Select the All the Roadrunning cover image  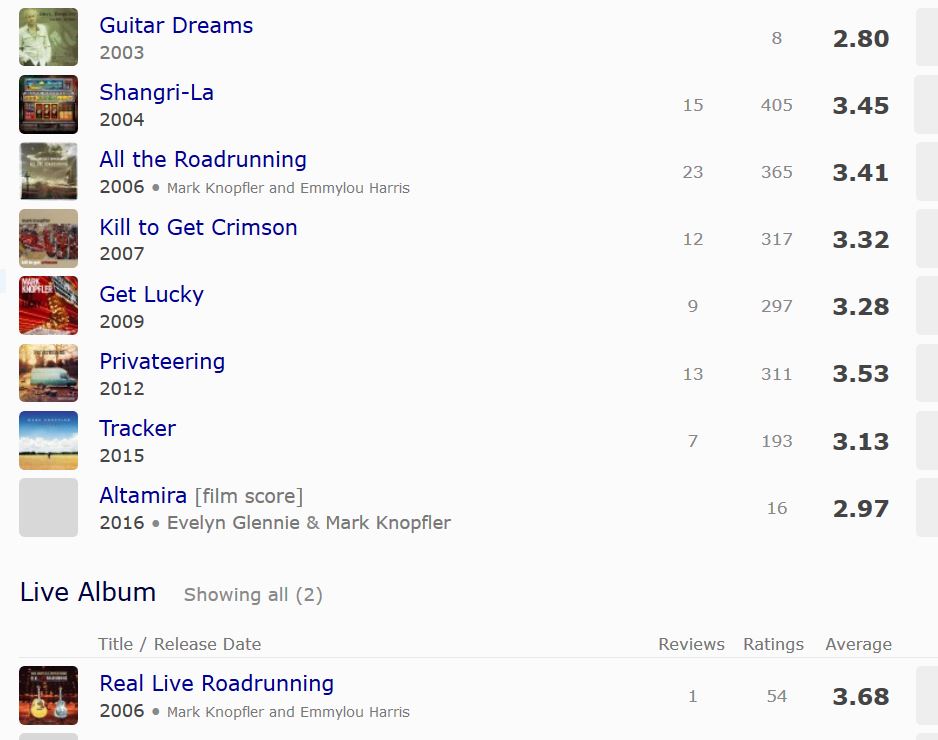48,171
